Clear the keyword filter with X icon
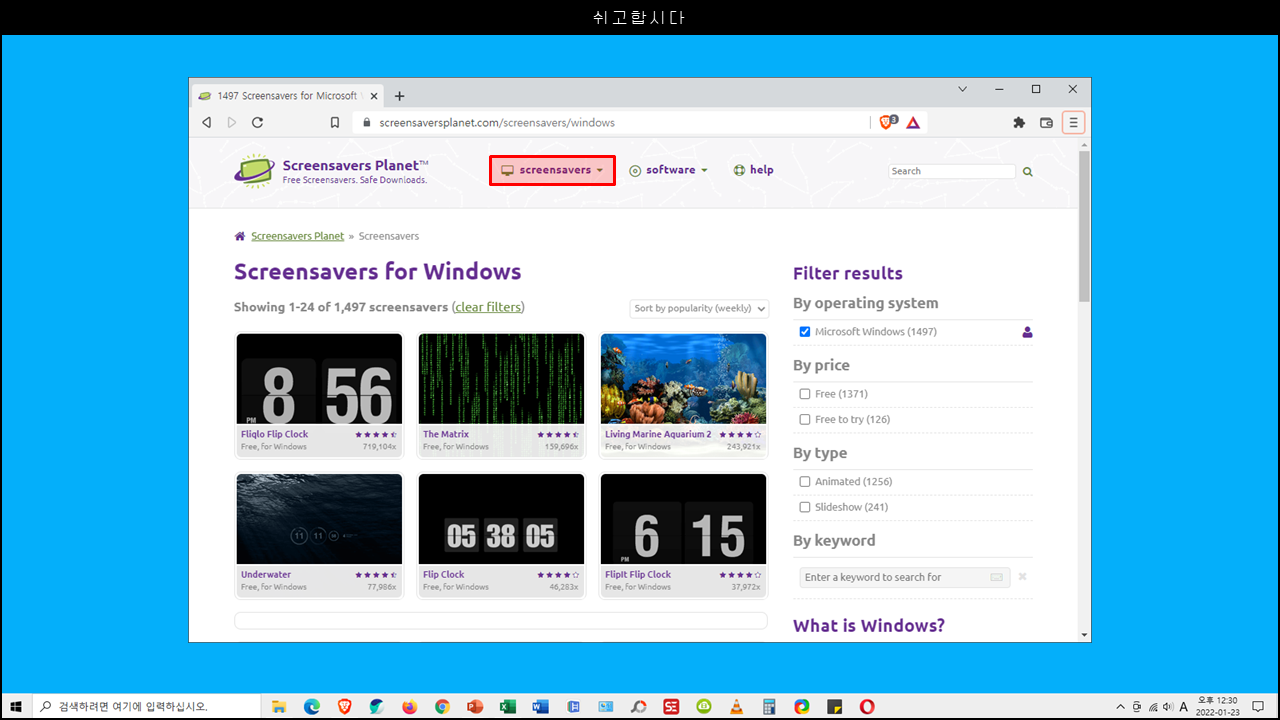This screenshot has height=720, width=1280. [x=1022, y=577]
